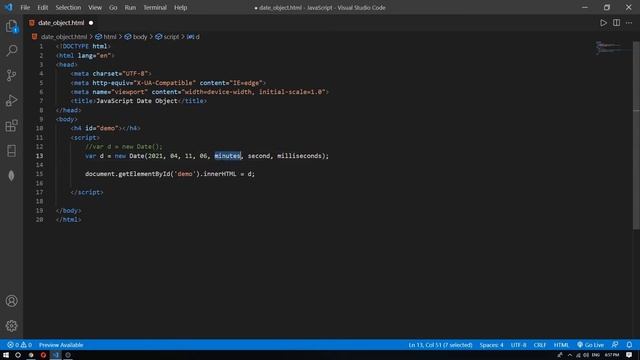Screen dimensions: 640x360
Task: Select the date_object.html editor tab
Action: pyautogui.click(x=61, y=23)
